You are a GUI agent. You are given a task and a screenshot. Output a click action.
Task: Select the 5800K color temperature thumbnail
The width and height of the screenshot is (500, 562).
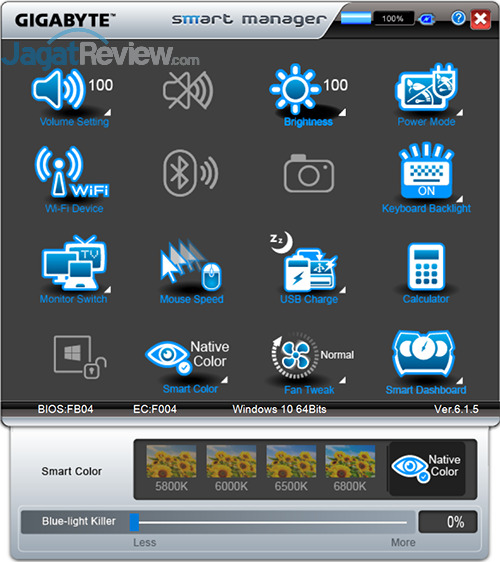click(171, 468)
